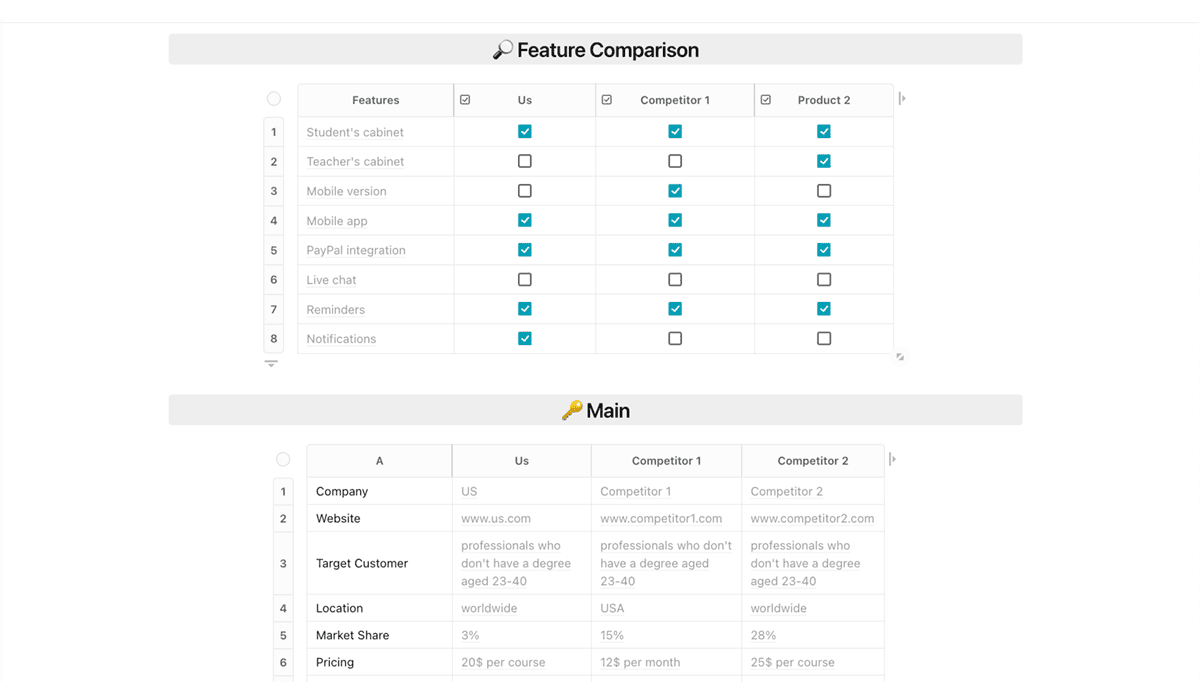This screenshot has width=1200, height=700.
Task: Click the checkbox icon in Competitor 1 header
Action: 606,100
